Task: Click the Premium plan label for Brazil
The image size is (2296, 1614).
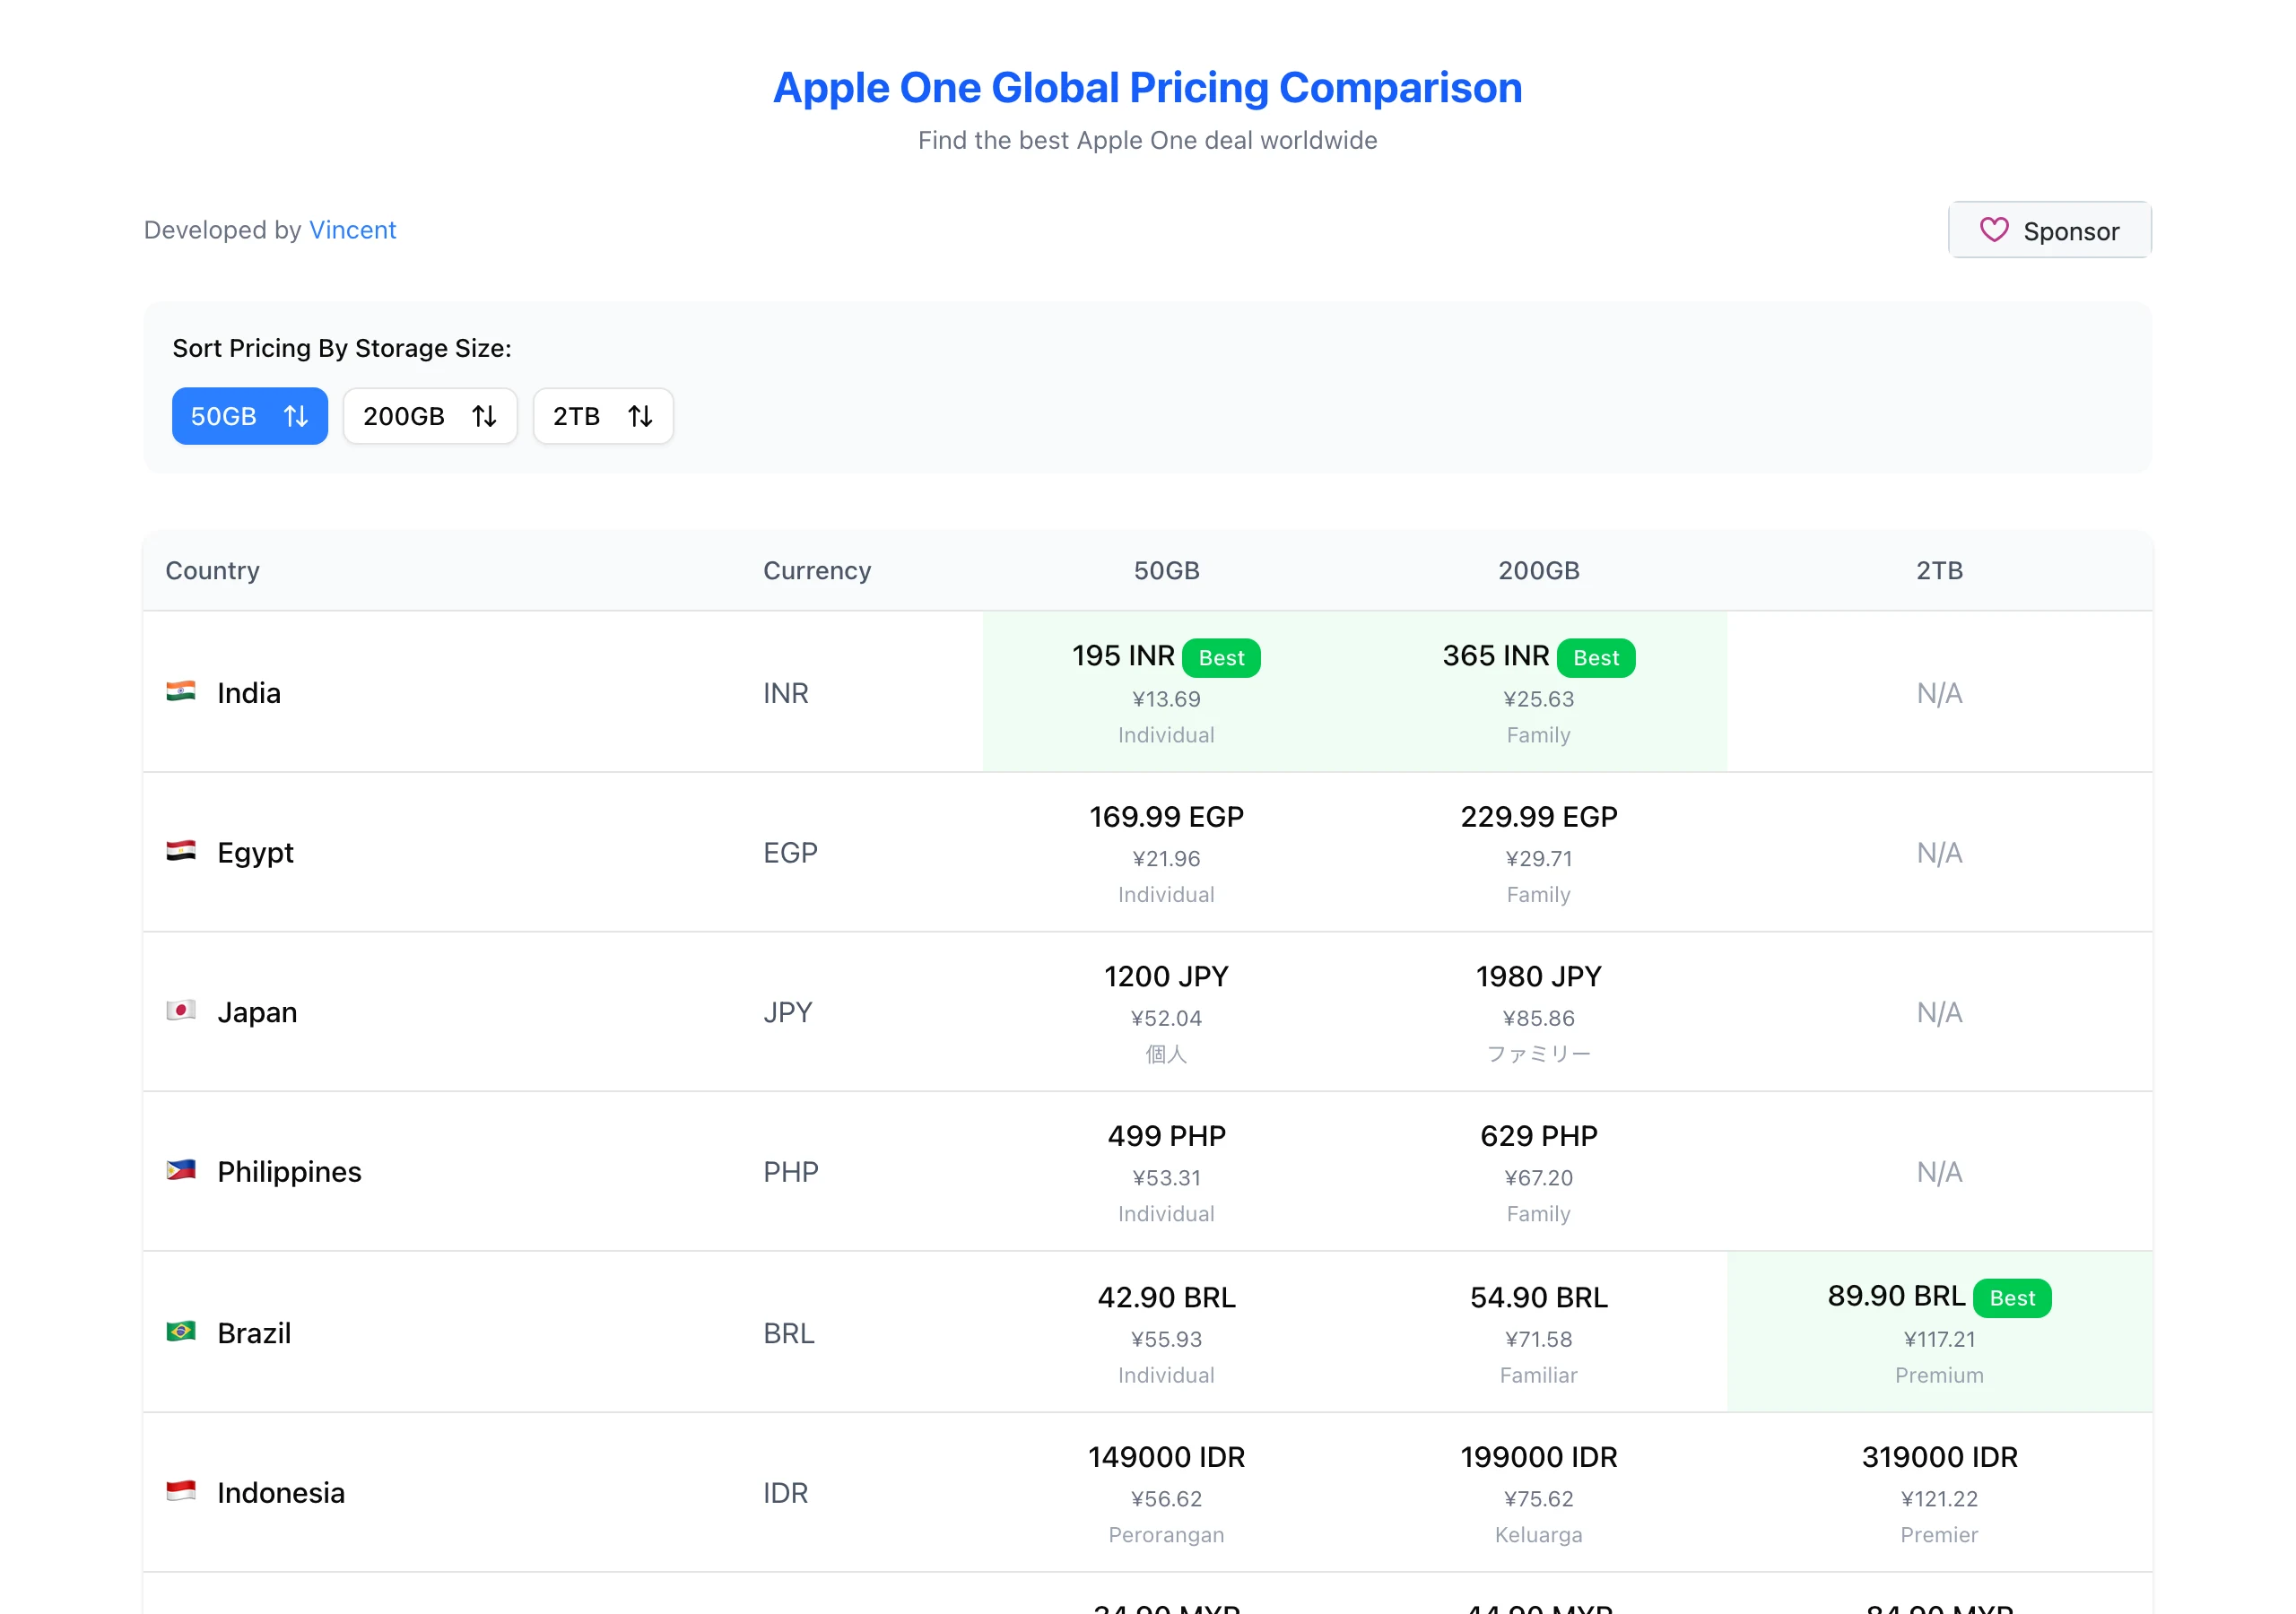Action: [x=1939, y=1375]
